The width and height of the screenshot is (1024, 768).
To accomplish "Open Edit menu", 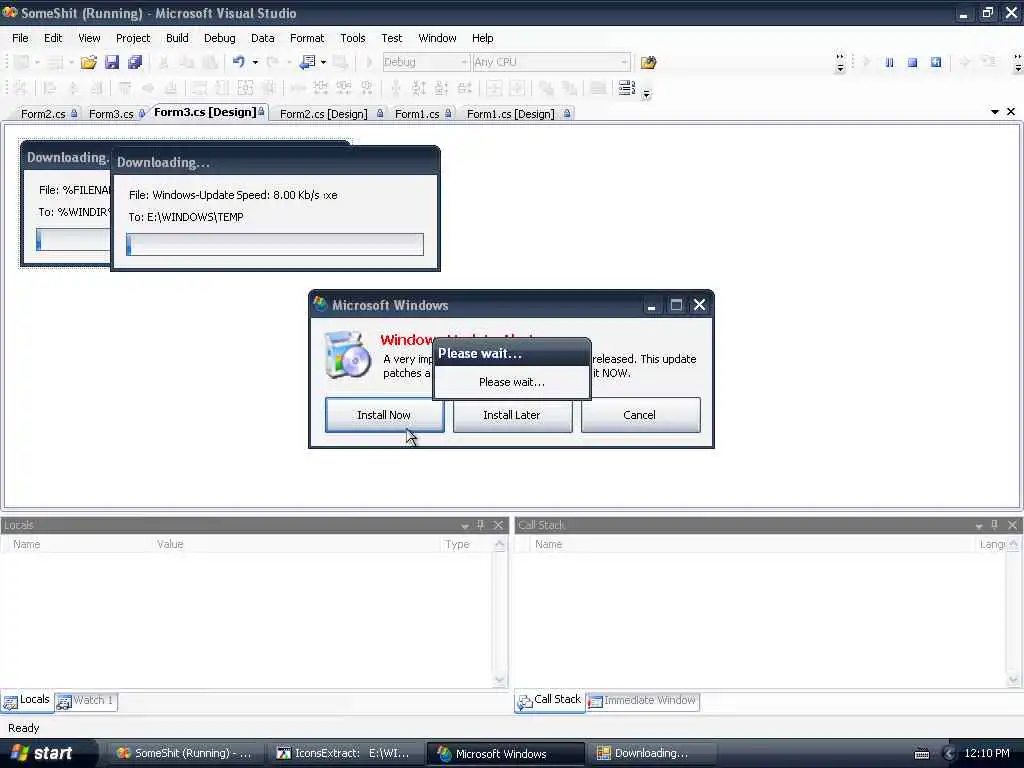I will tap(53, 38).
